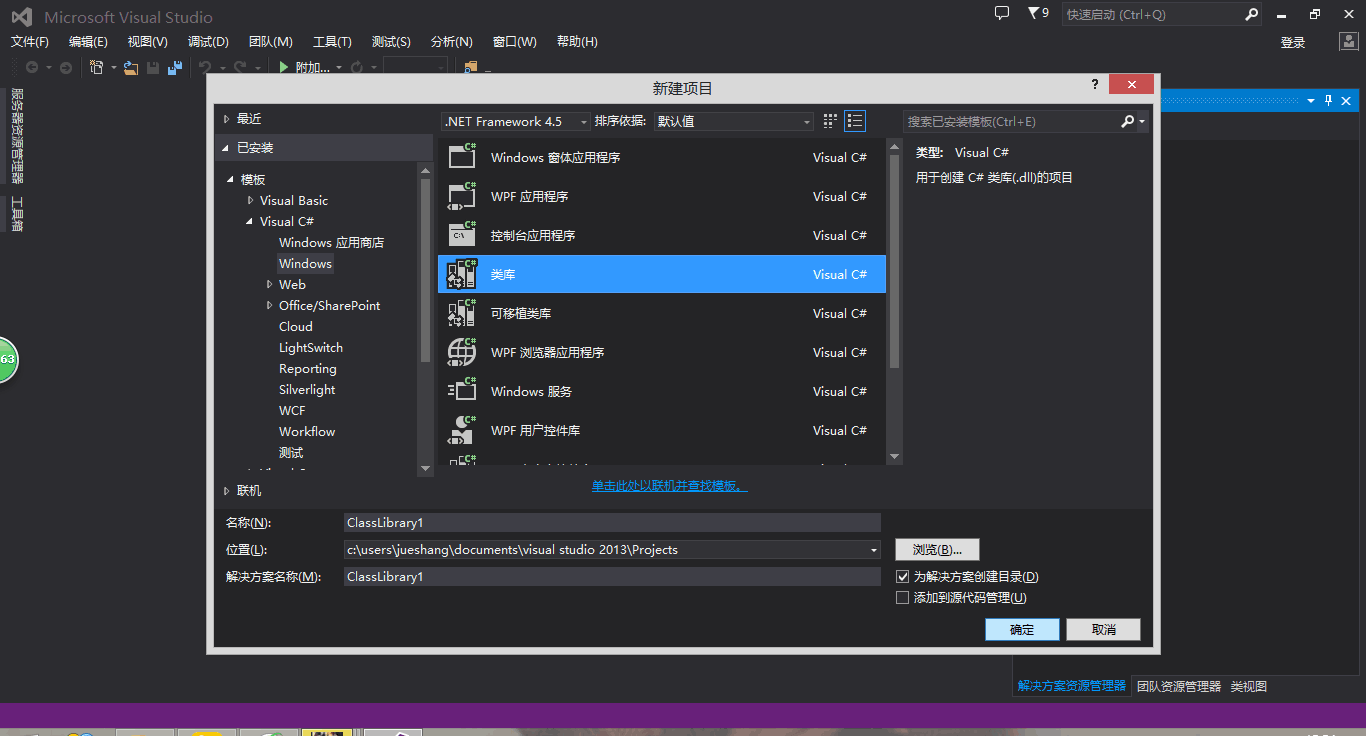Switch to the 类视图 tab
1366x736 pixels.
(1248, 686)
